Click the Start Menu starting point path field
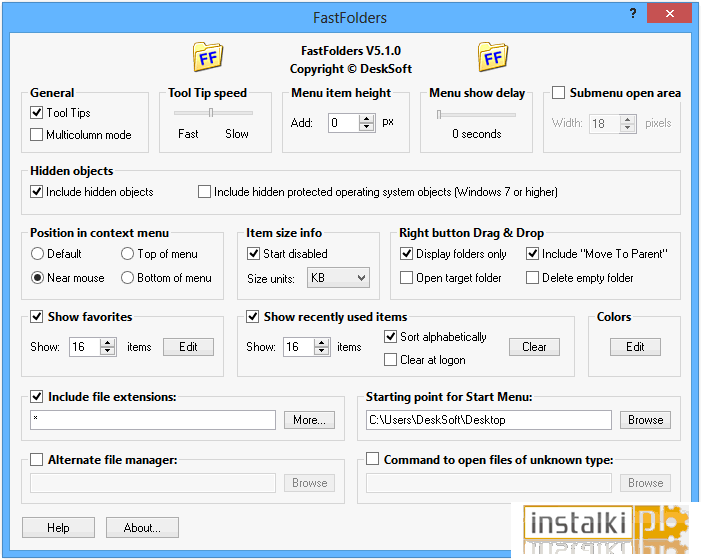 489,420
